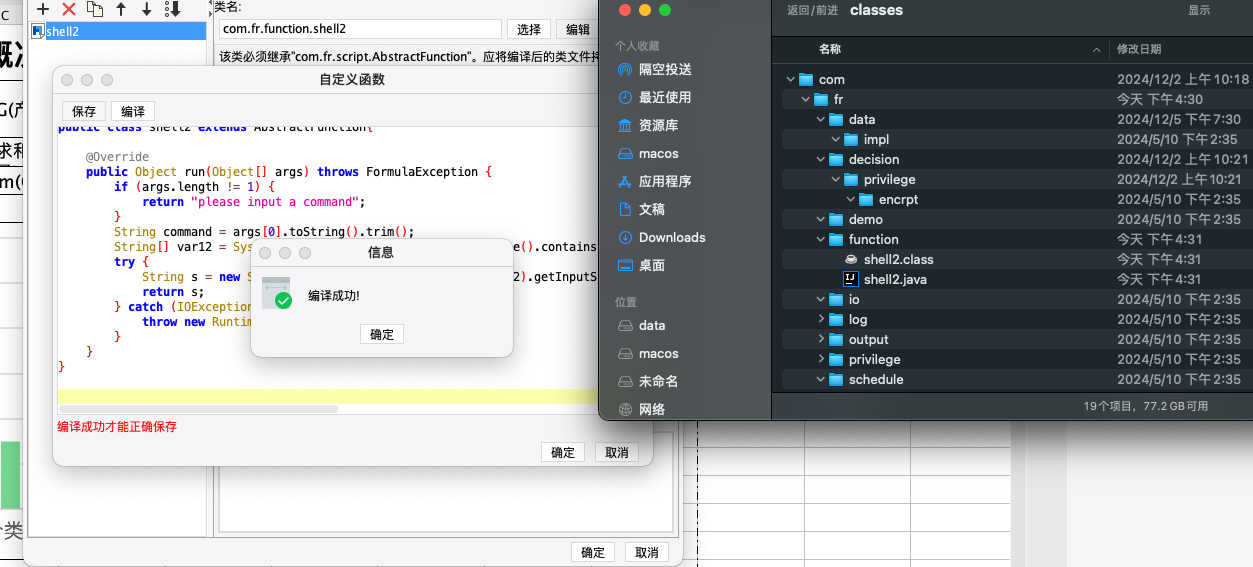Click the 编译 button in the function editor
The width and height of the screenshot is (1253, 567).
tap(132, 111)
